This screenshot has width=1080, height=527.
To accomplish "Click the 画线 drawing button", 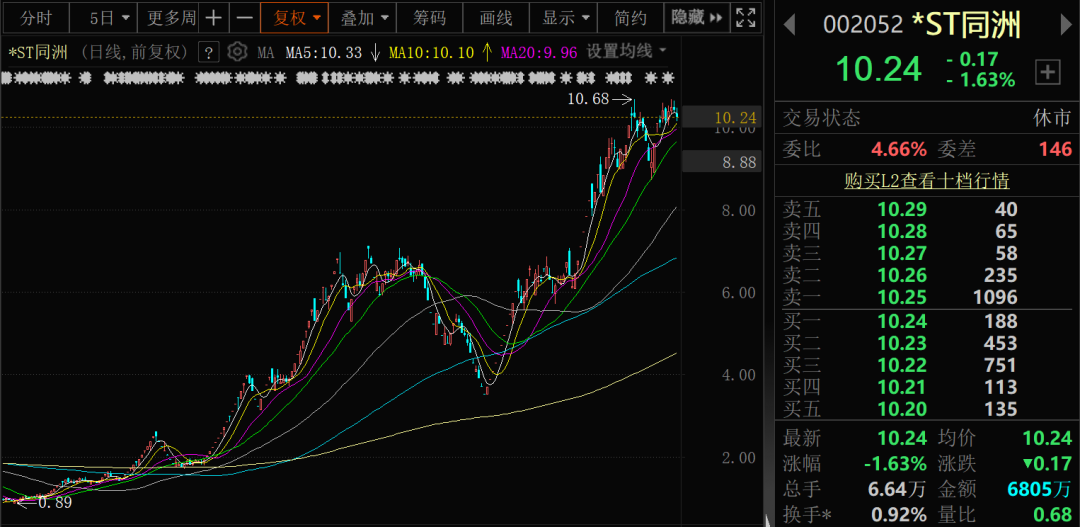I will pyautogui.click(x=496, y=18).
